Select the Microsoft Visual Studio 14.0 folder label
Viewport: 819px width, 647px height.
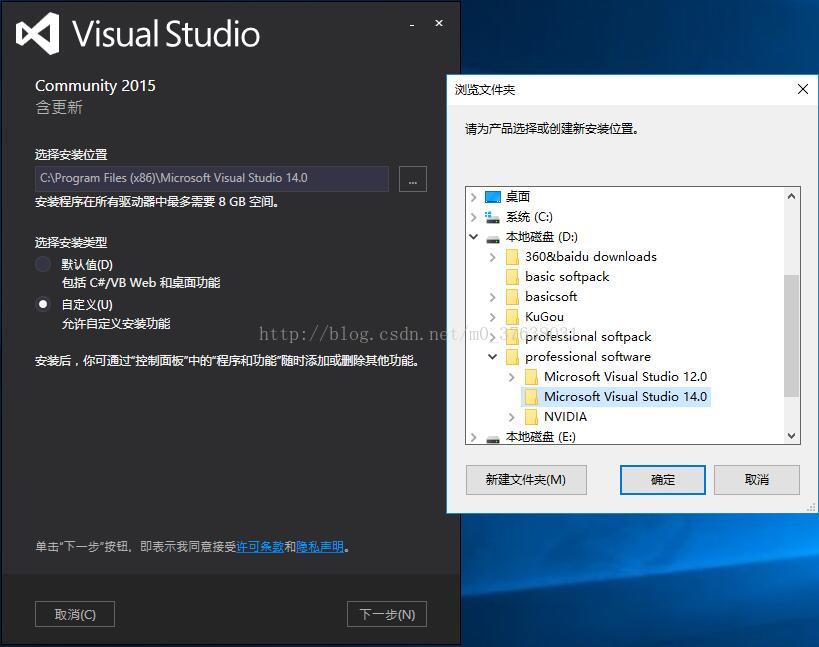coord(625,397)
